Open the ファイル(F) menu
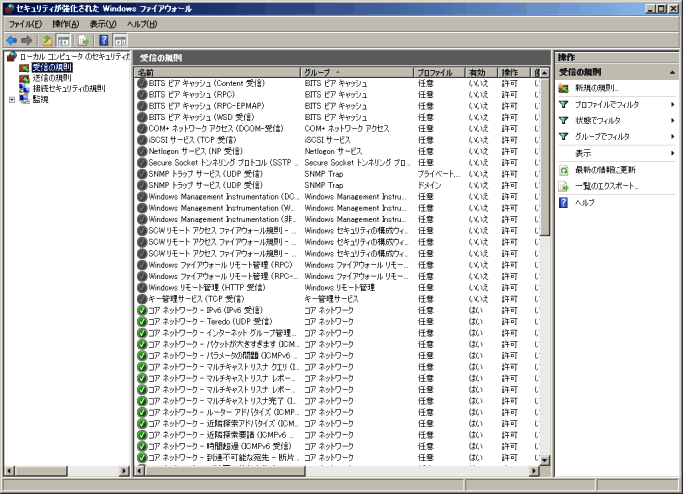683x494 pixels. click(26, 23)
